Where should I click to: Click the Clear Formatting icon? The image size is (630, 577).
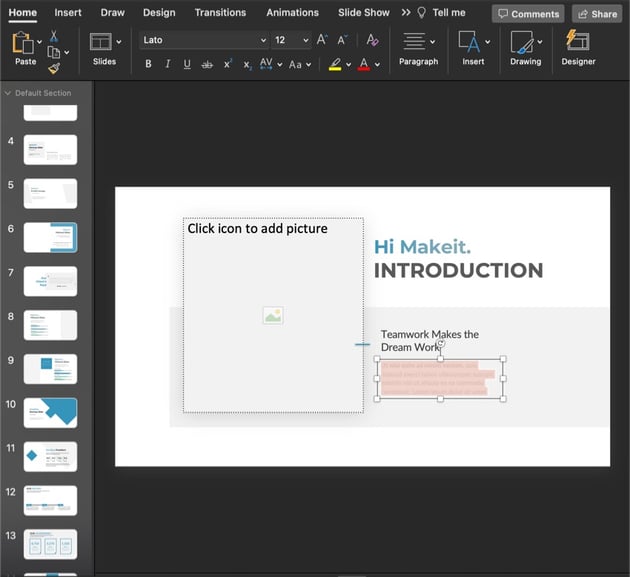tap(373, 40)
